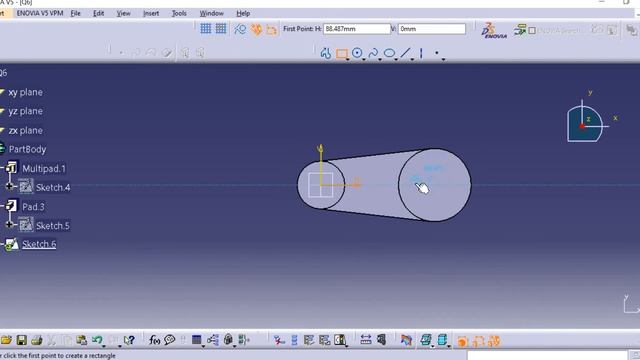Open the Insert menu

(x=151, y=13)
